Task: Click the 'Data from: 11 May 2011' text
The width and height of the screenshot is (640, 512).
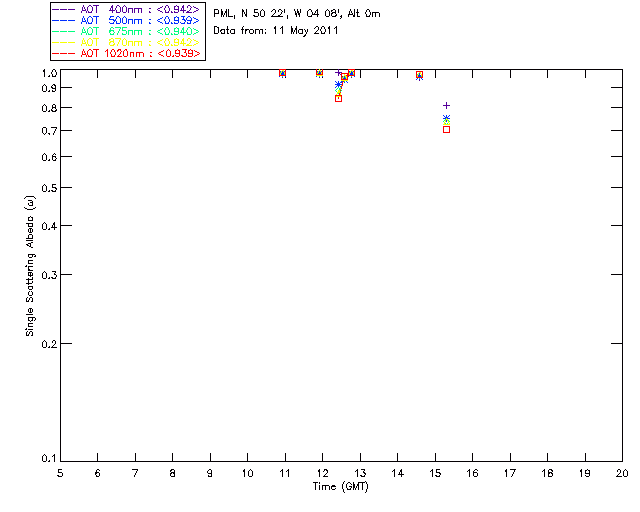Action: [276, 31]
